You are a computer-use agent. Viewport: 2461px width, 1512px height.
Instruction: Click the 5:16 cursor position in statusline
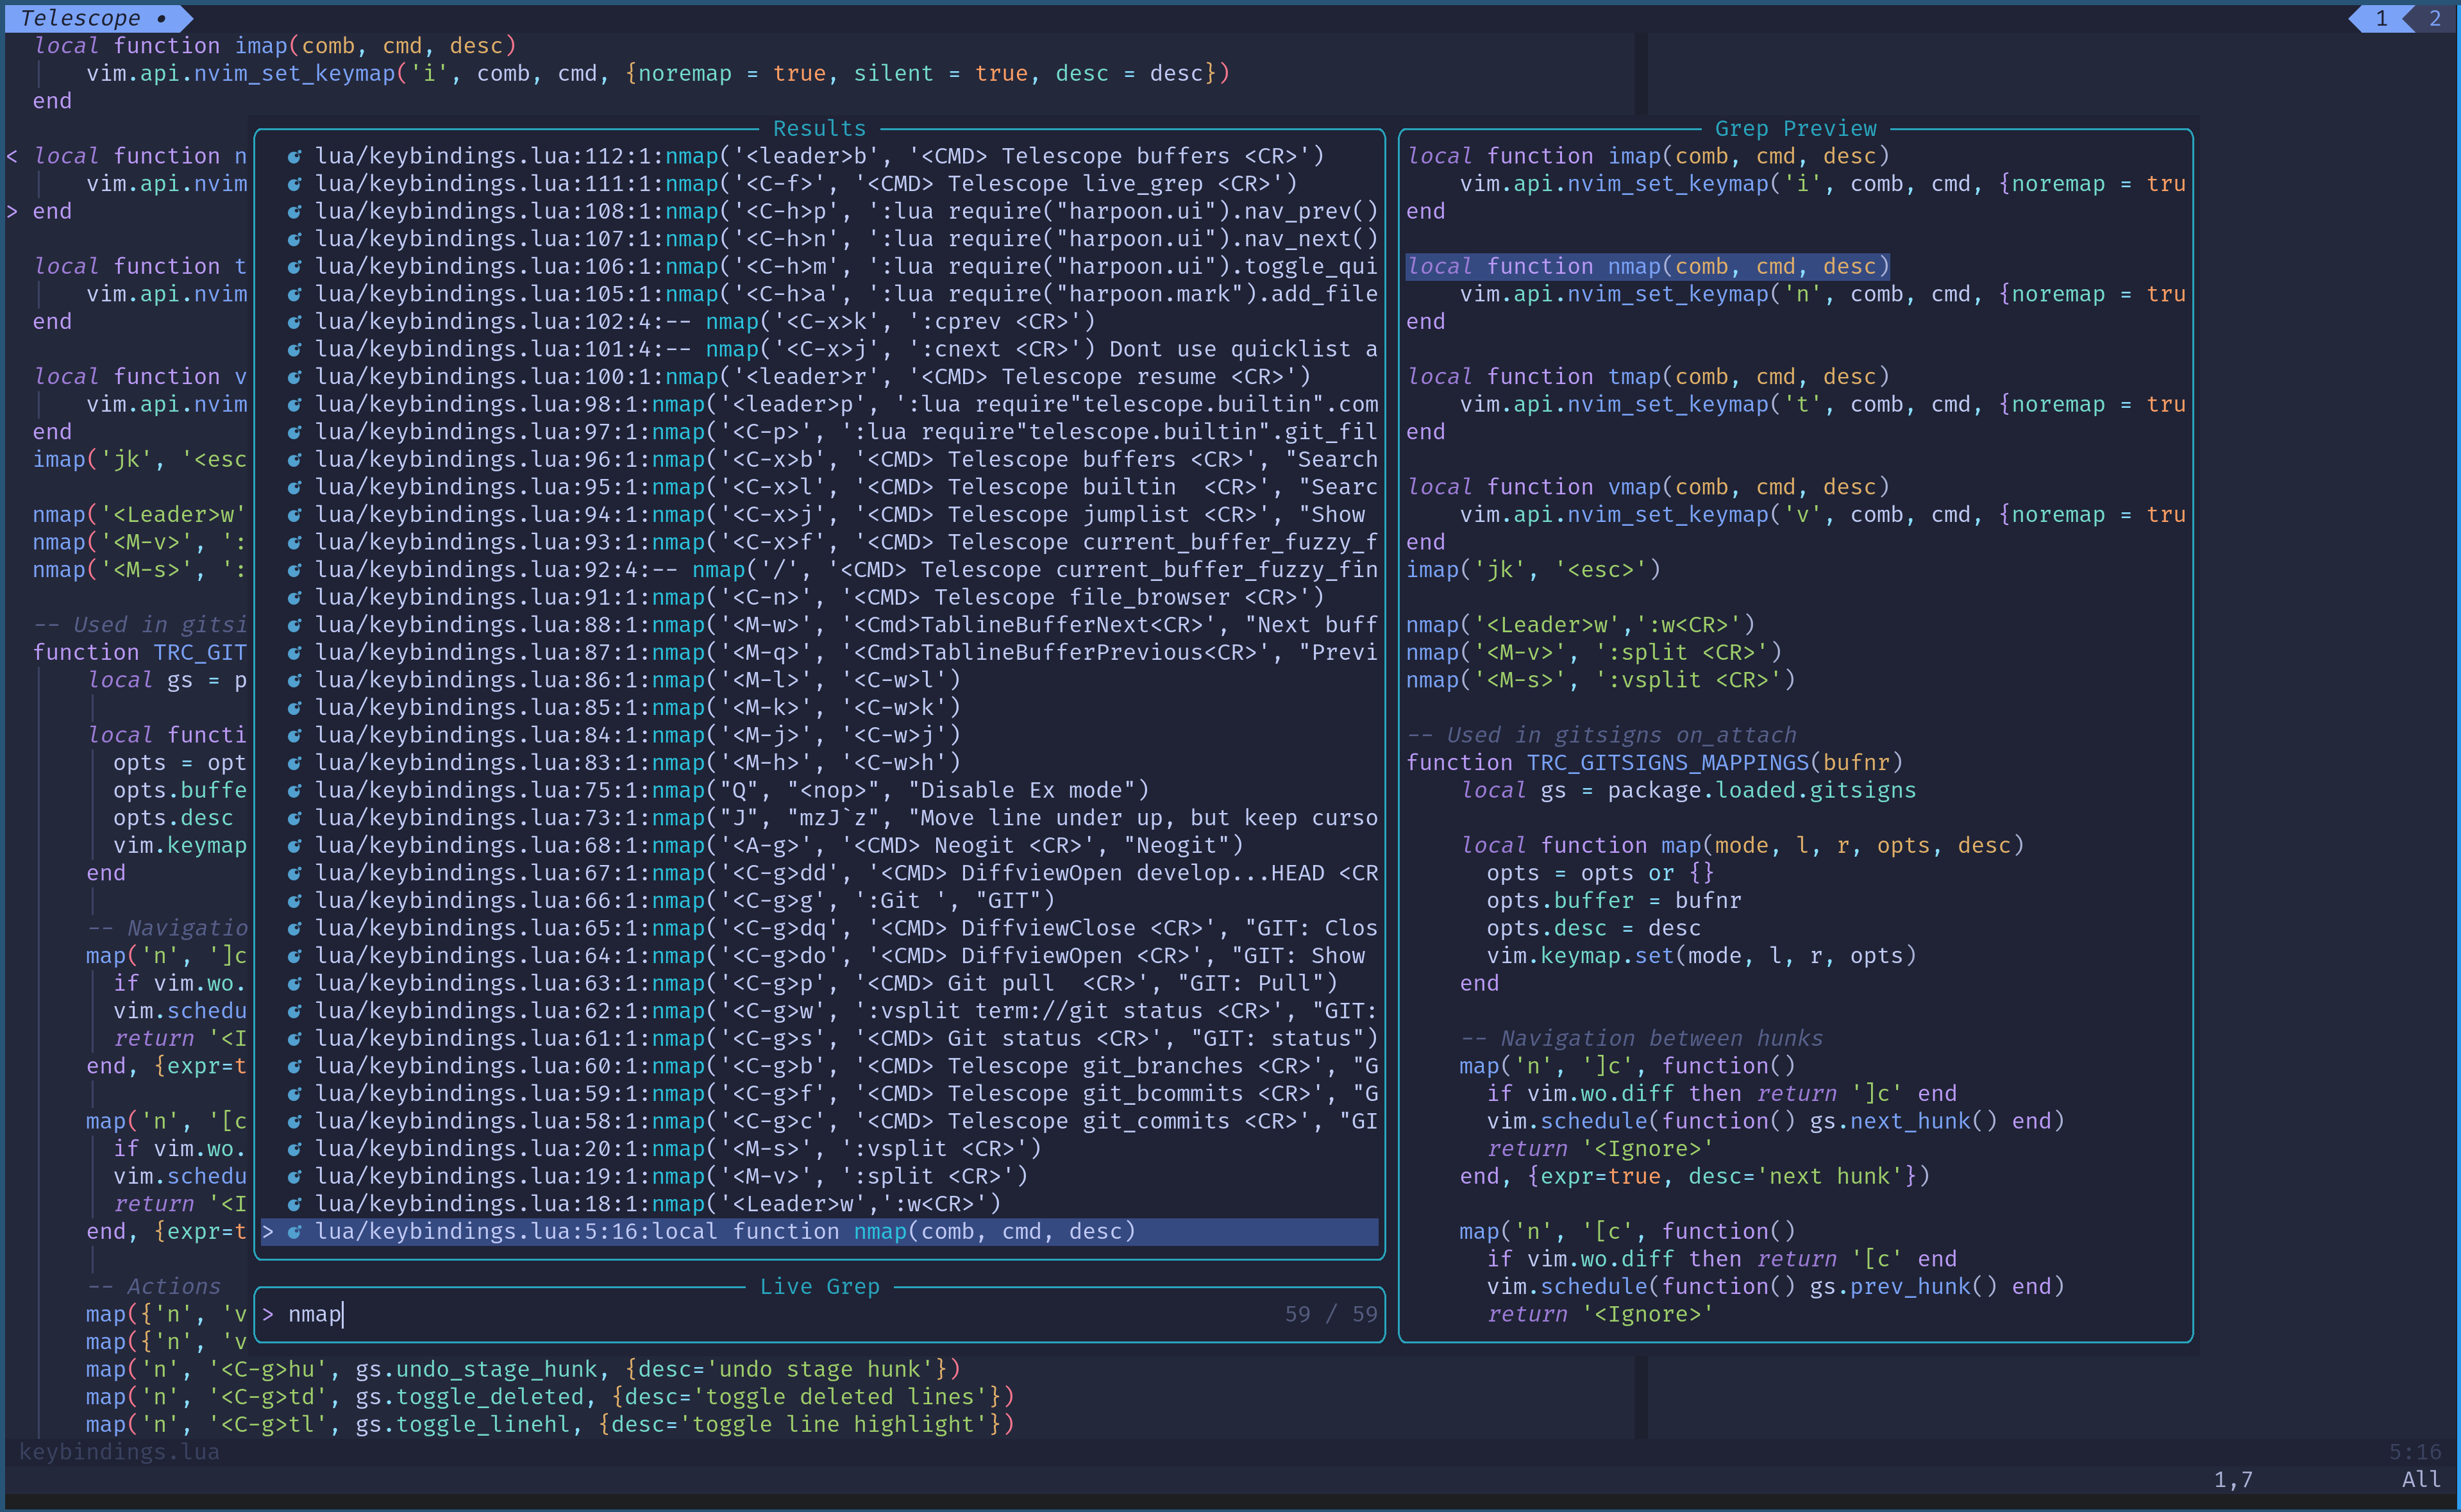[x=2415, y=1452]
